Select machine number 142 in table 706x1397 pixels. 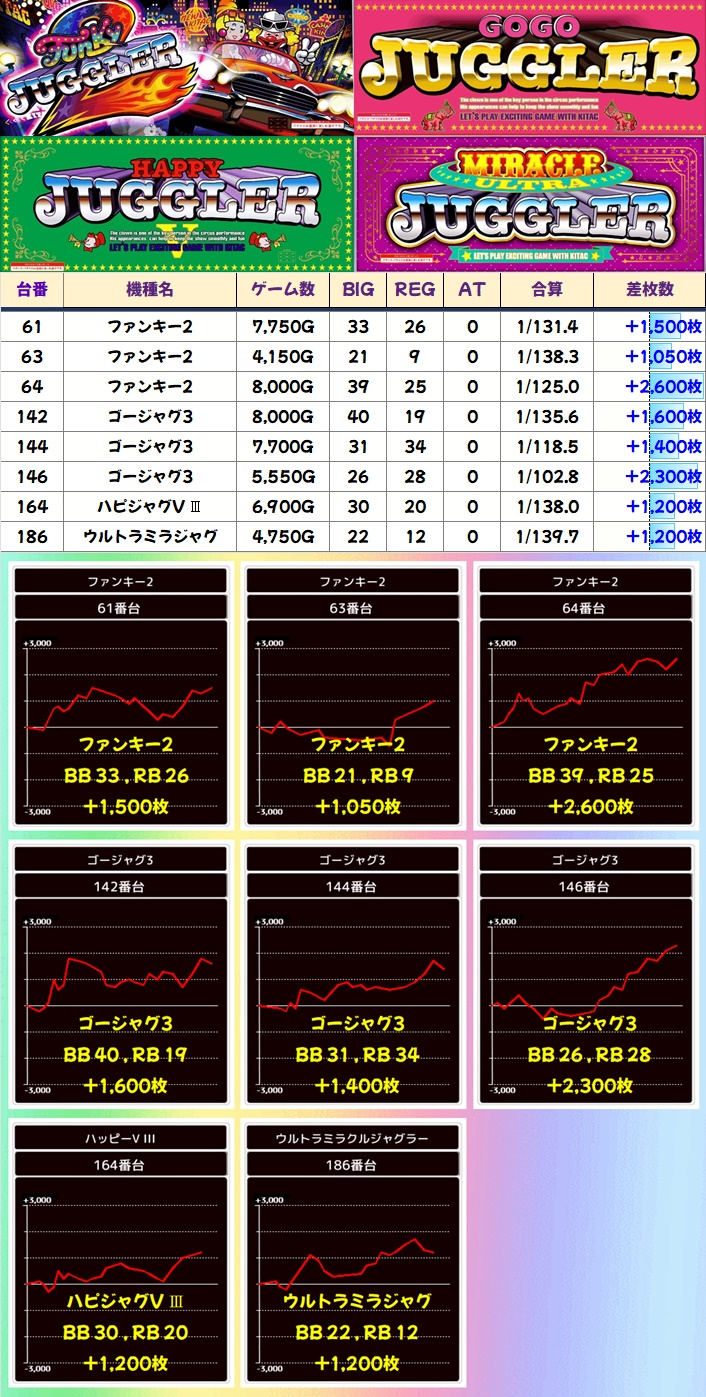(x=32, y=416)
